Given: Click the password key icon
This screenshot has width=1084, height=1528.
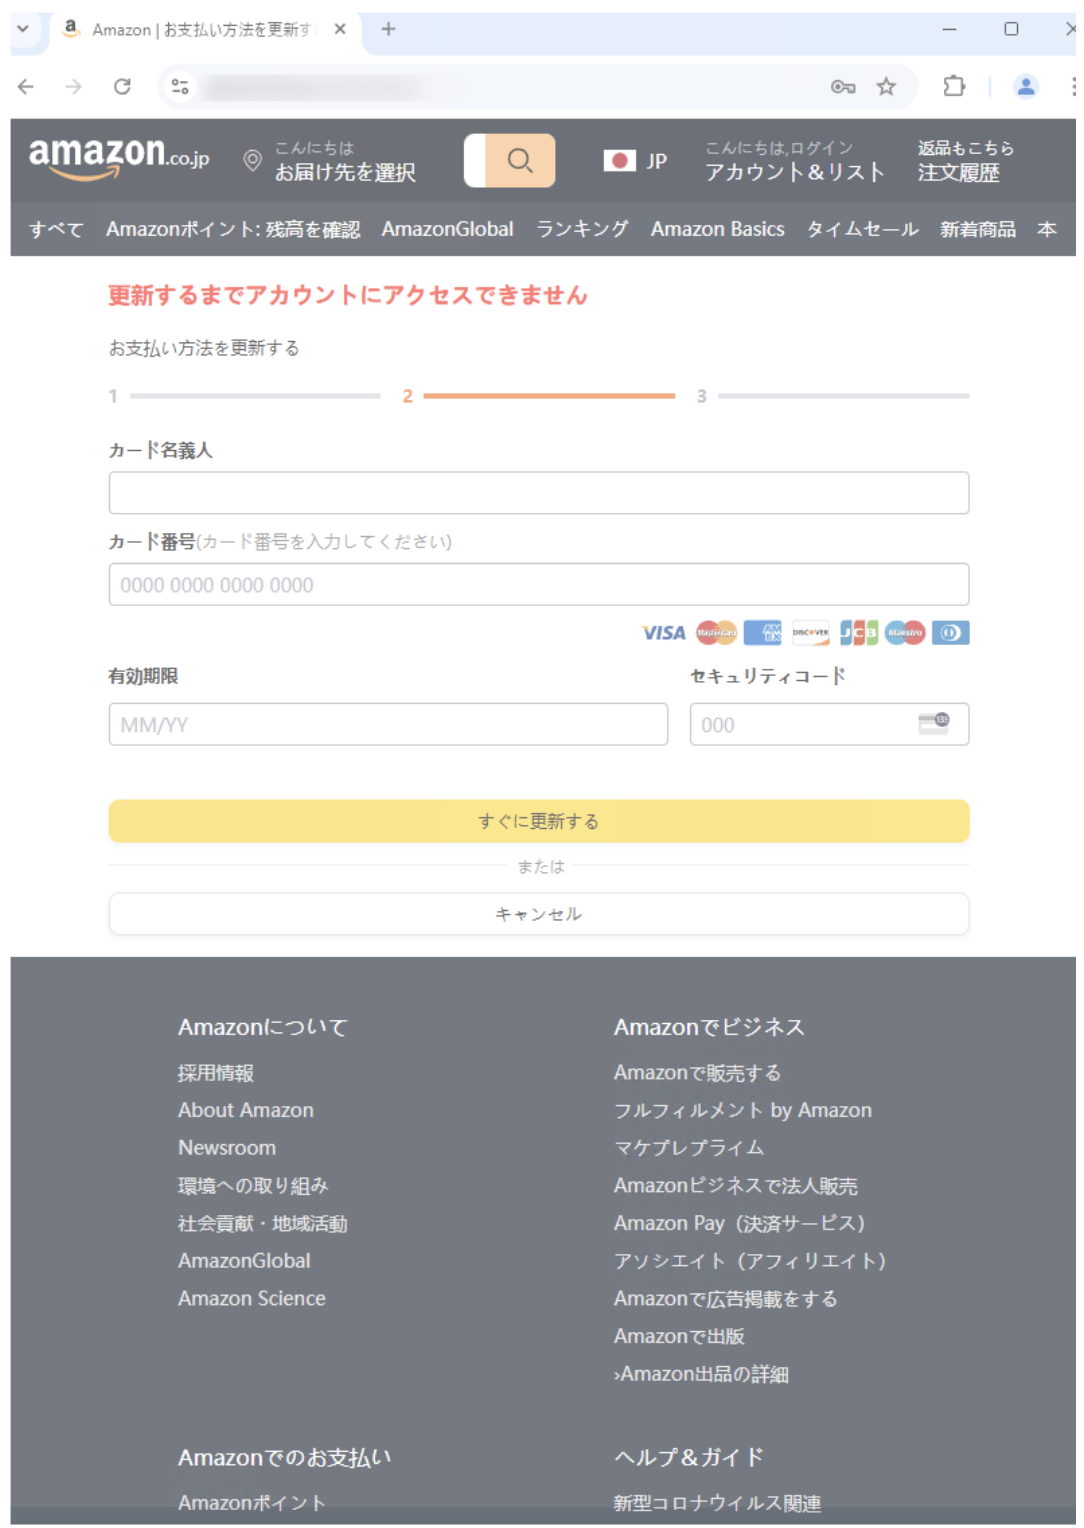Looking at the screenshot, I should [843, 87].
